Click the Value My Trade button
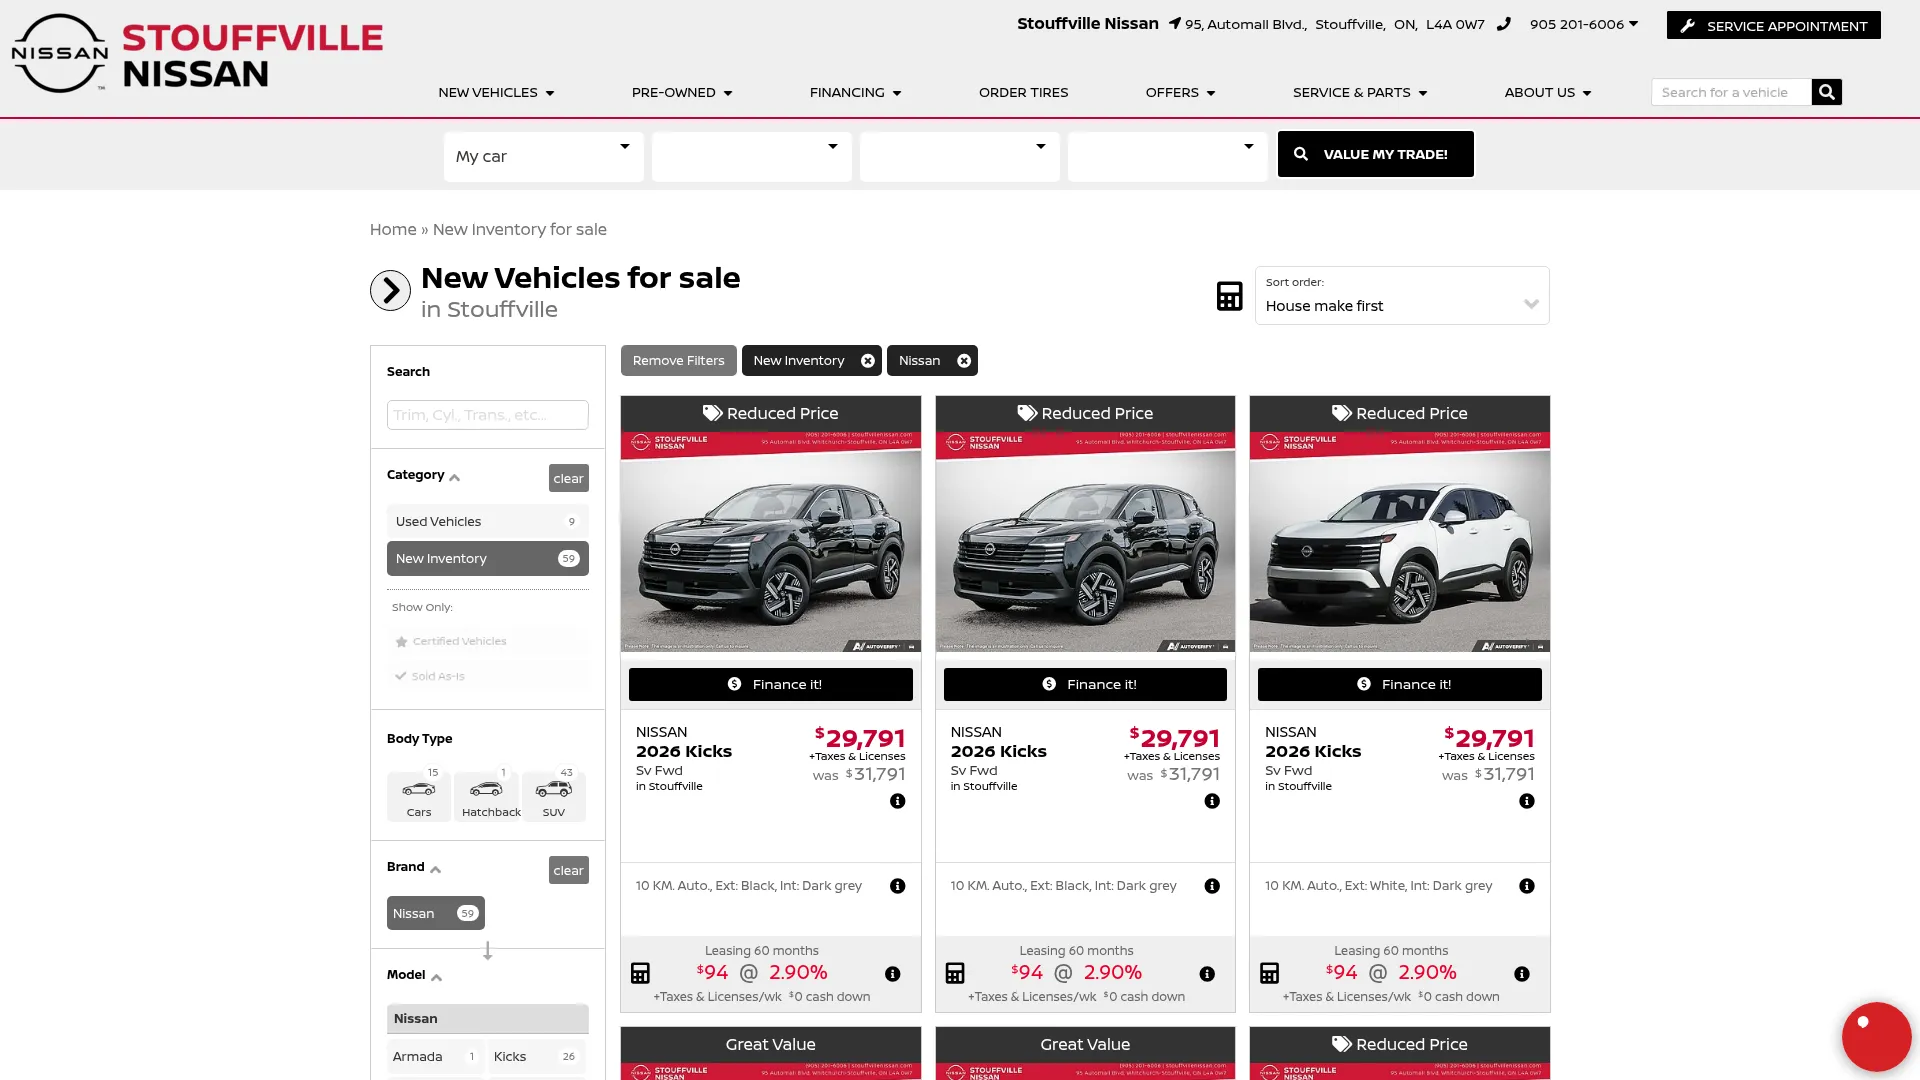Screen dimensions: 1920x1080 [x=1375, y=154]
